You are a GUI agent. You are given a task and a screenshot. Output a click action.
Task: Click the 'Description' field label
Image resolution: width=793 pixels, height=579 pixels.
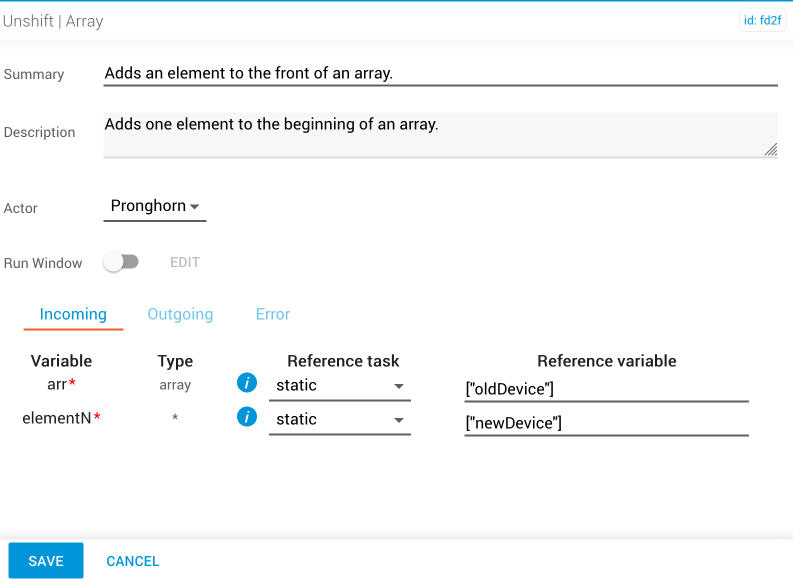pyautogui.click(x=39, y=132)
